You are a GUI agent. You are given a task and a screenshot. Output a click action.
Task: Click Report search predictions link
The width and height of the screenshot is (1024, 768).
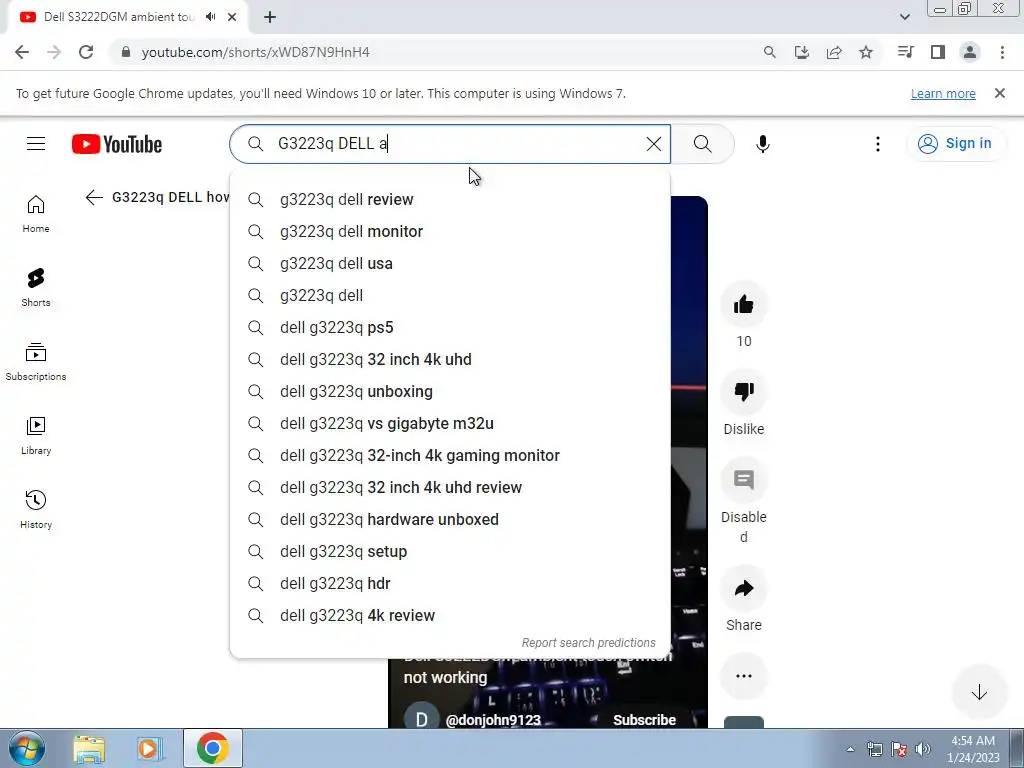pyautogui.click(x=588, y=643)
